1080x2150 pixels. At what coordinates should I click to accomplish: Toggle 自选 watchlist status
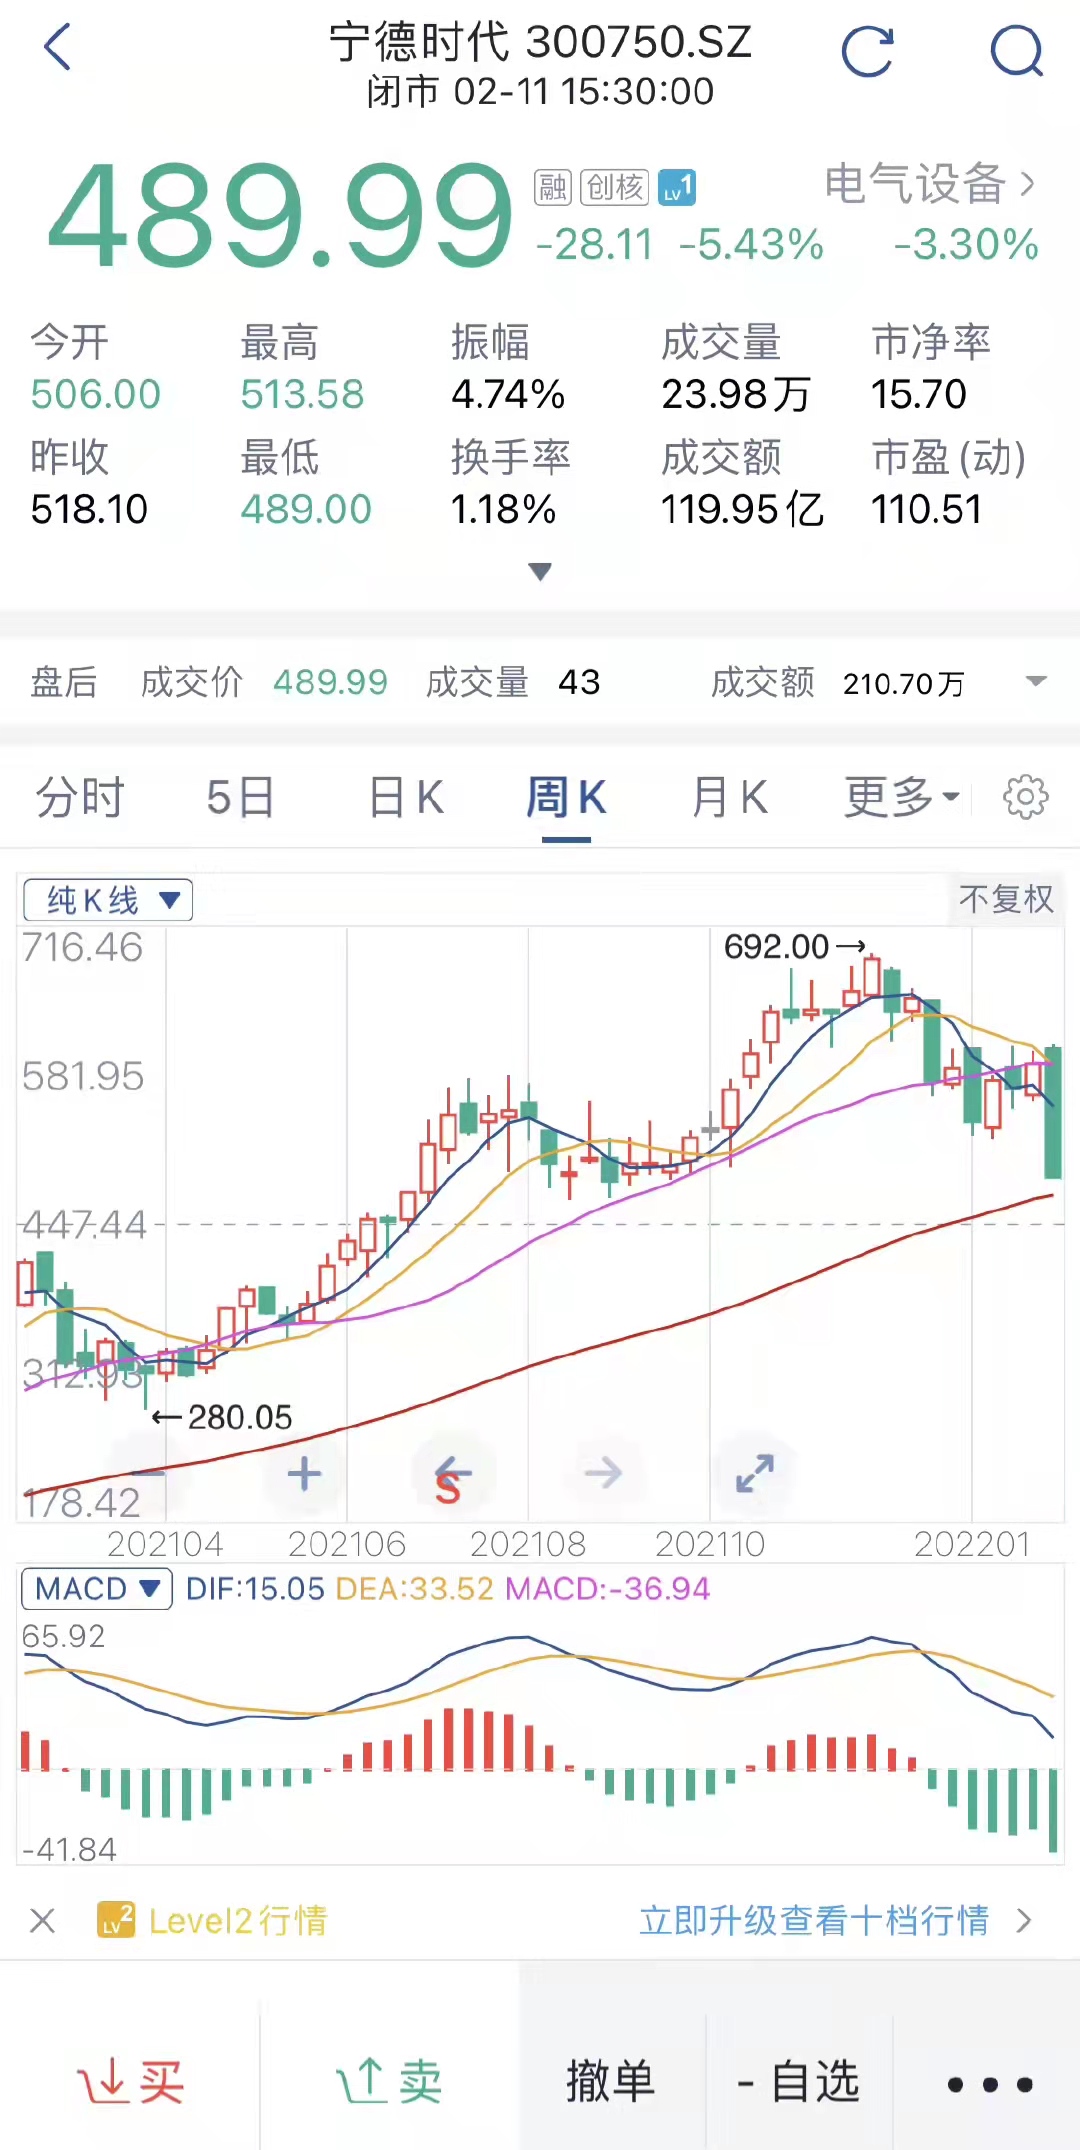click(x=799, y=2083)
